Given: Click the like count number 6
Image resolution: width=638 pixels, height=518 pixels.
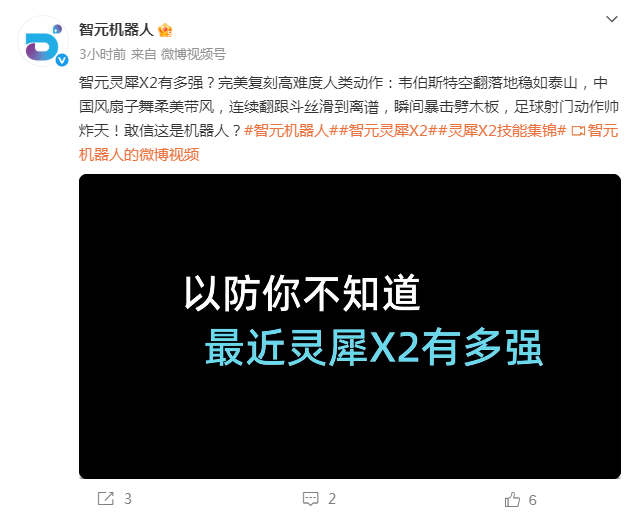Looking at the screenshot, I should pyautogui.click(x=533, y=500).
